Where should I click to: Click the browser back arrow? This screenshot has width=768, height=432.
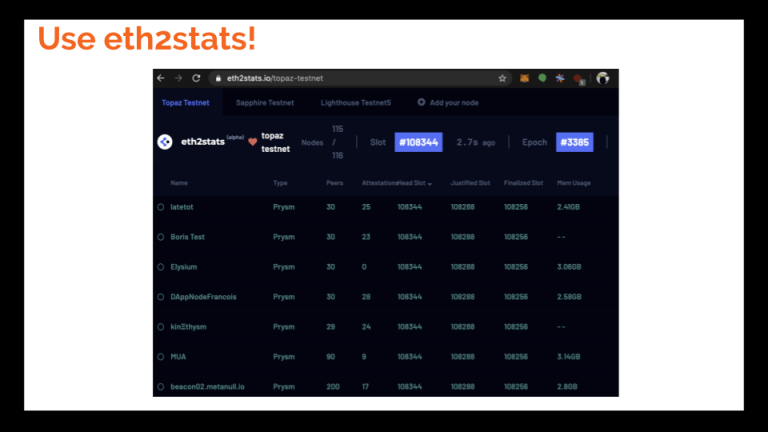pos(161,78)
